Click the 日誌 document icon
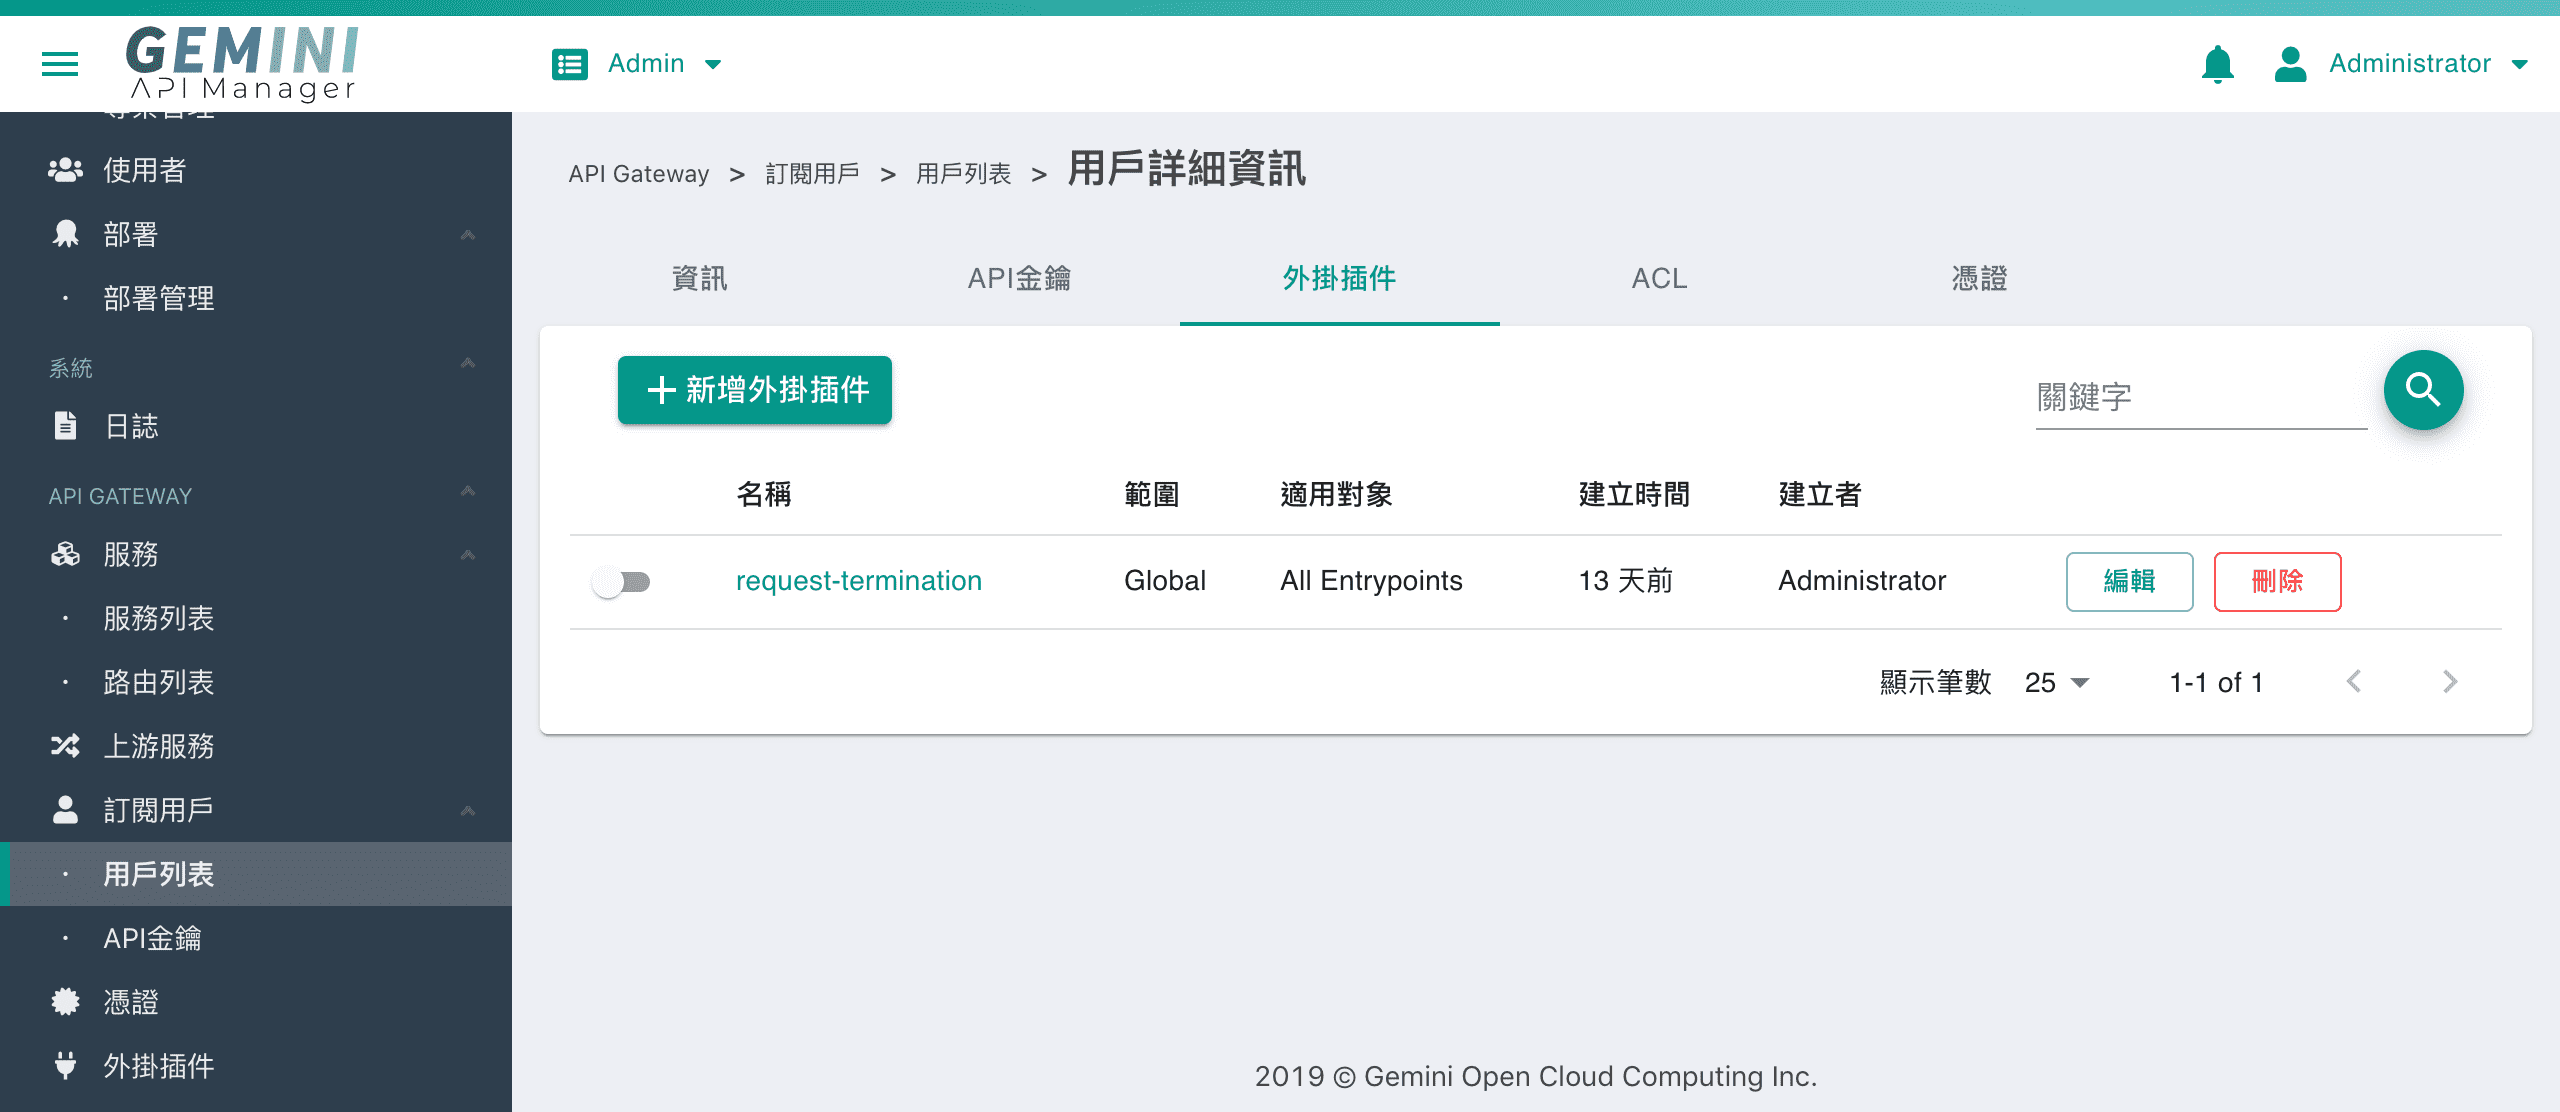This screenshot has width=2560, height=1112. 65,426
